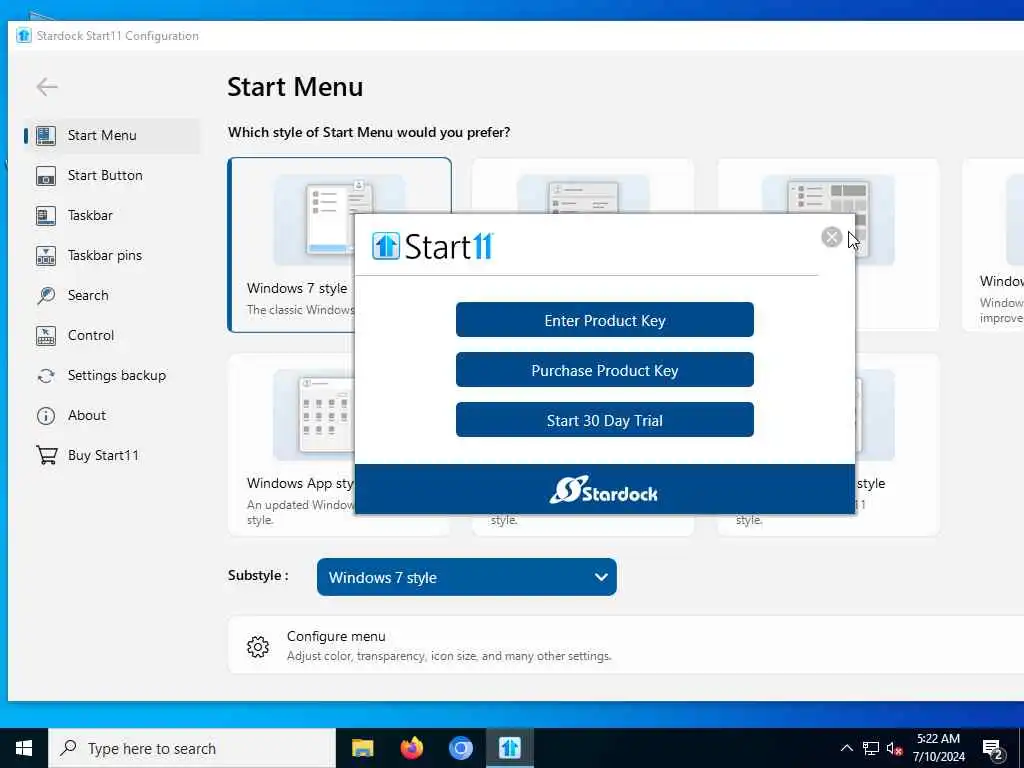1024x768 pixels.
Task: Open the Taskbar settings section
Action: (112, 216)
